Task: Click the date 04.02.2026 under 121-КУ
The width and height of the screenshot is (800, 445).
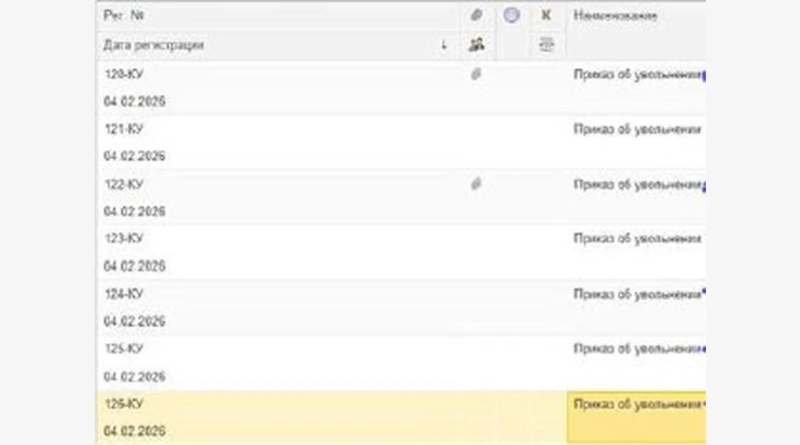Action: 134,157
